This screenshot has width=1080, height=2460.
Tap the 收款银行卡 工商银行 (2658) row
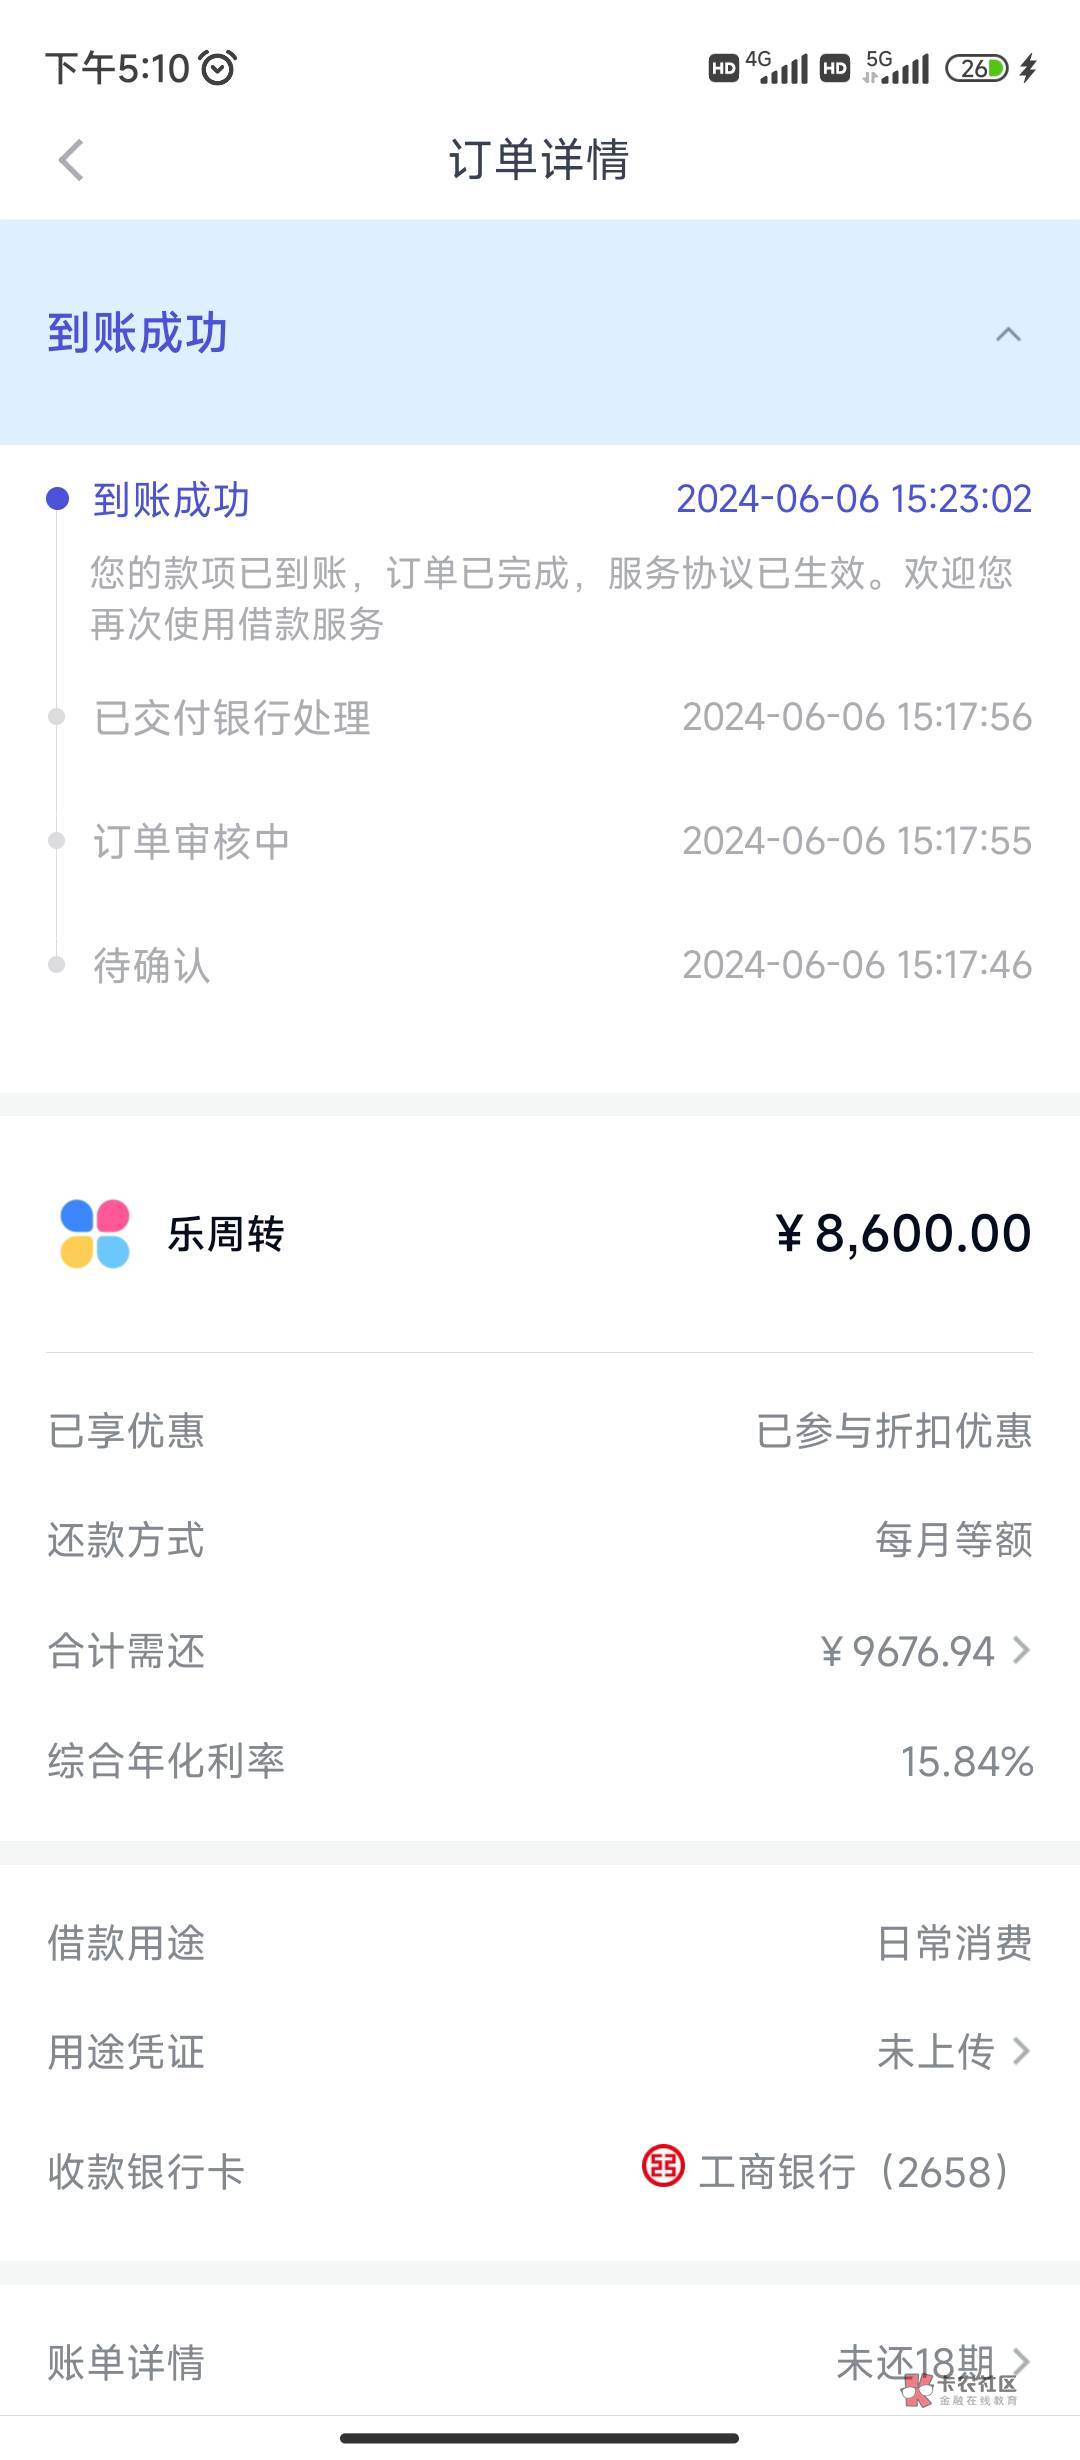tap(540, 2172)
